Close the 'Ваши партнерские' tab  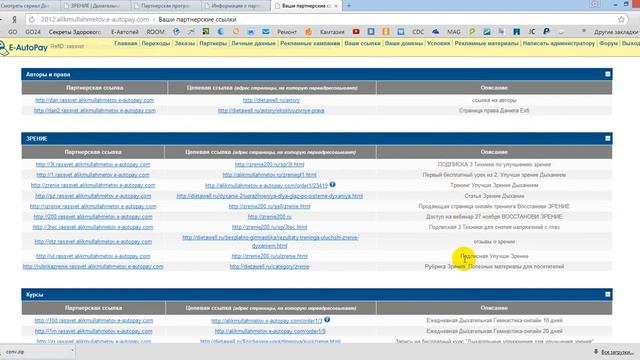coord(336,6)
